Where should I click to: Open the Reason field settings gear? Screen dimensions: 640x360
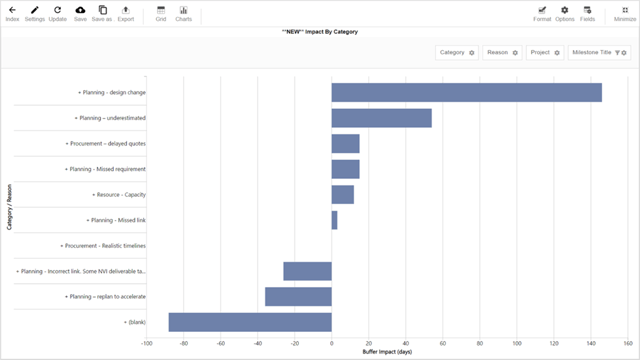tap(515, 53)
